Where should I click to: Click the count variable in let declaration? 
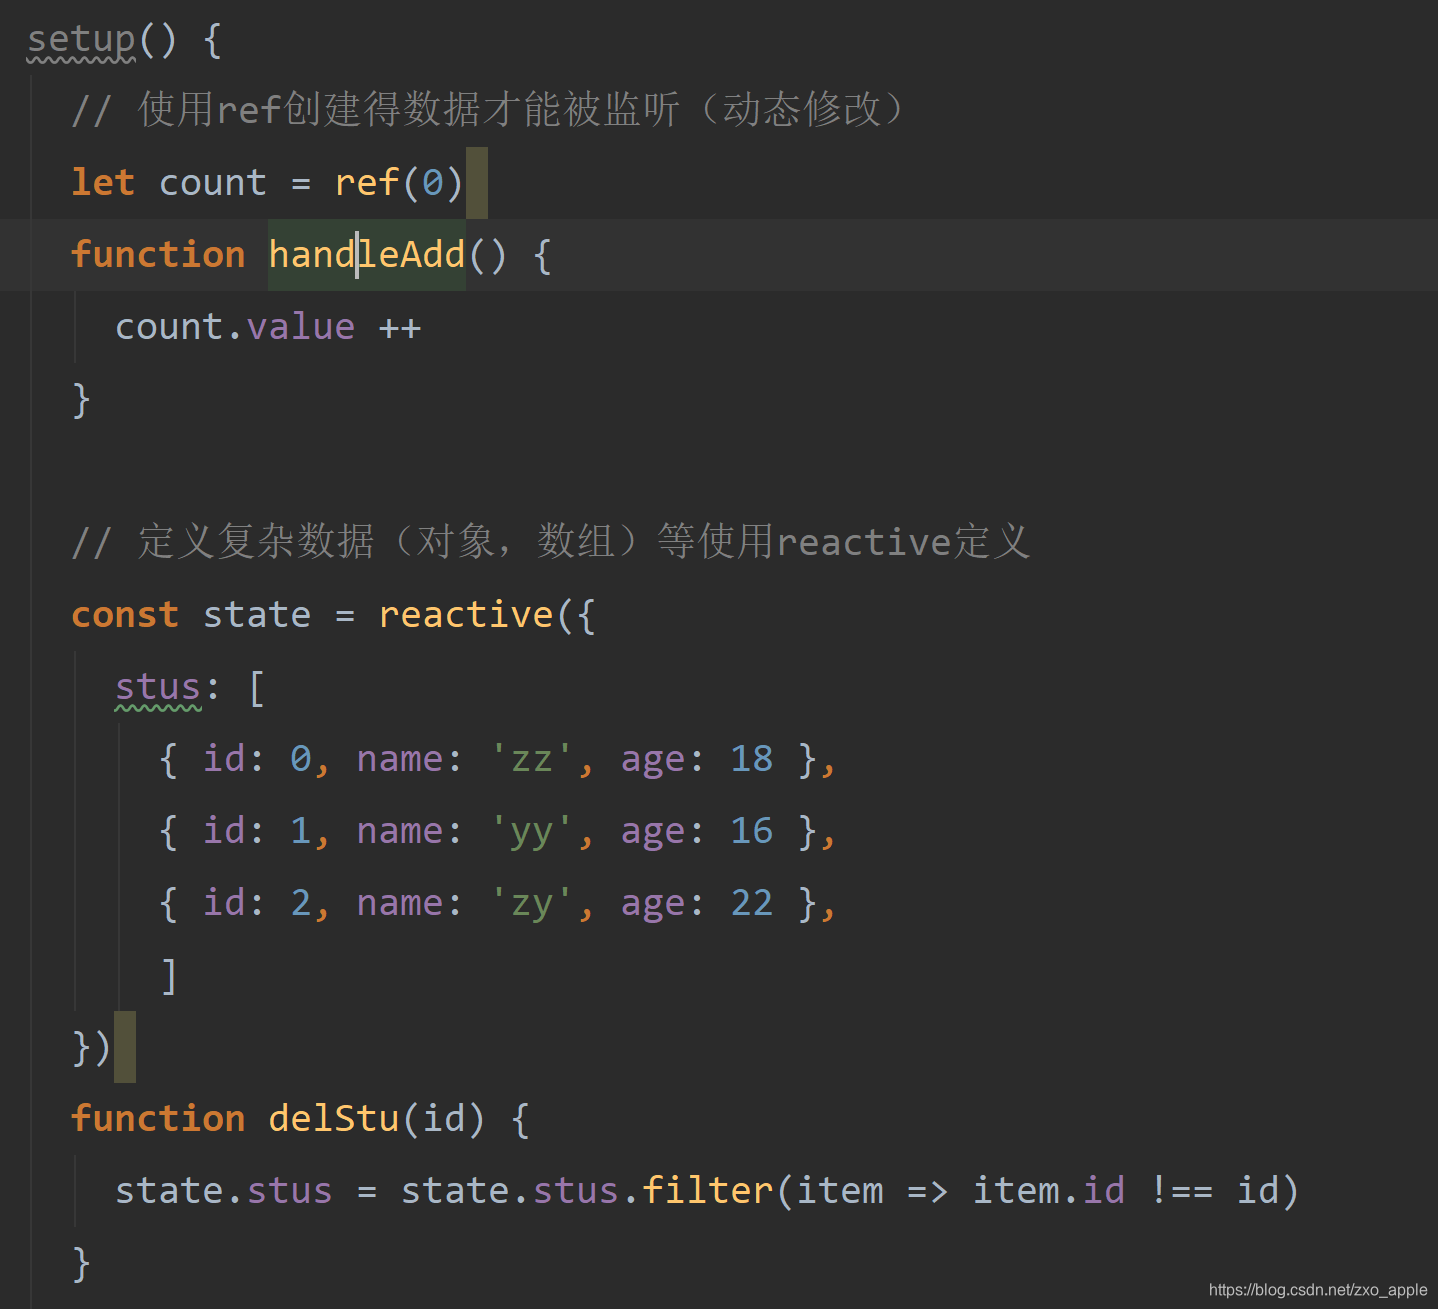(x=213, y=183)
